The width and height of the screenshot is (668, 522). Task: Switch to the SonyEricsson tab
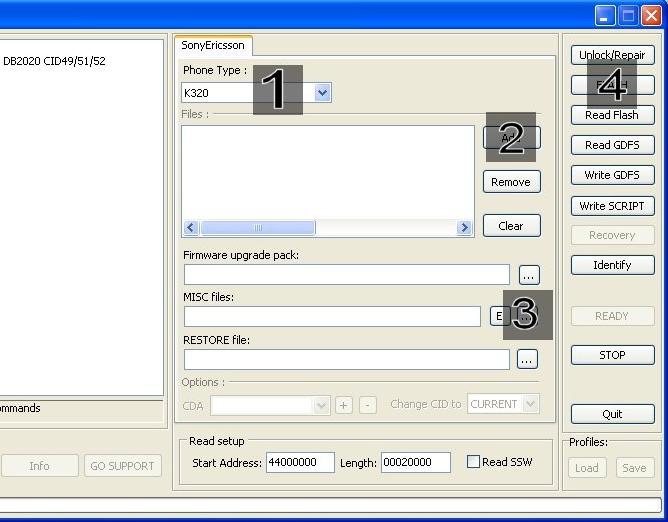click(213, 45)
